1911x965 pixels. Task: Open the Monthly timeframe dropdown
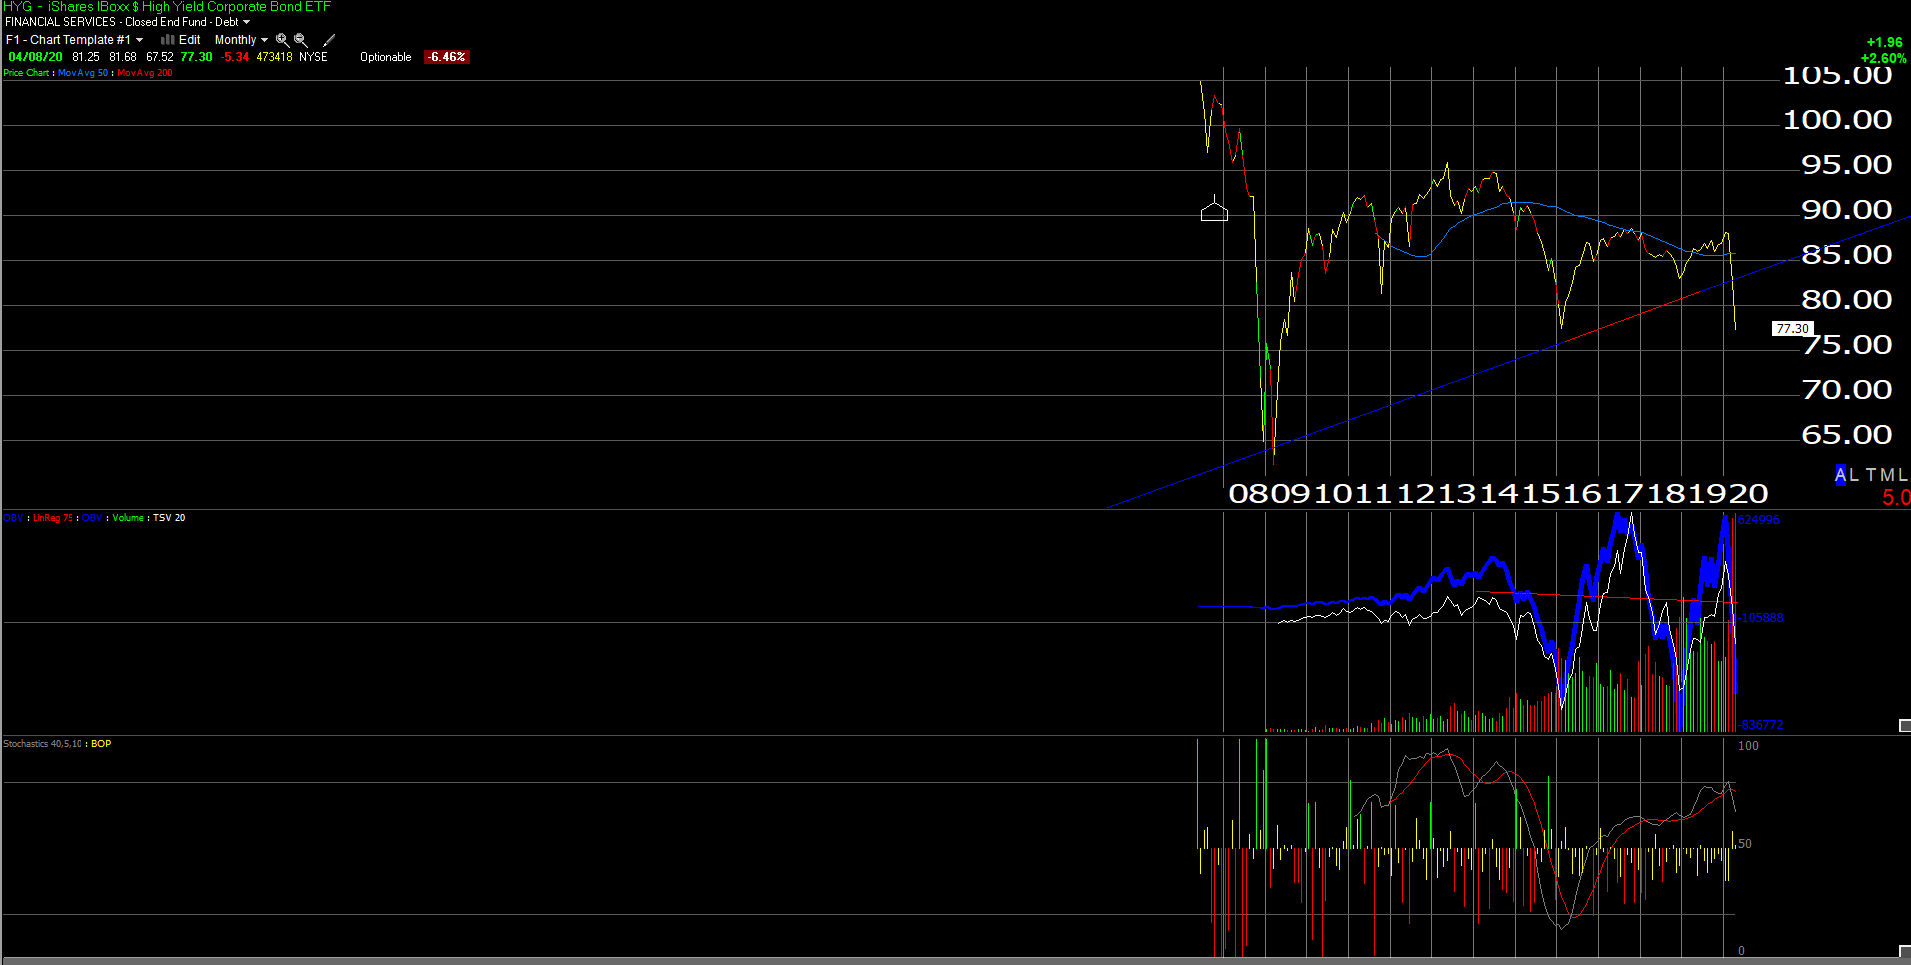241,40
